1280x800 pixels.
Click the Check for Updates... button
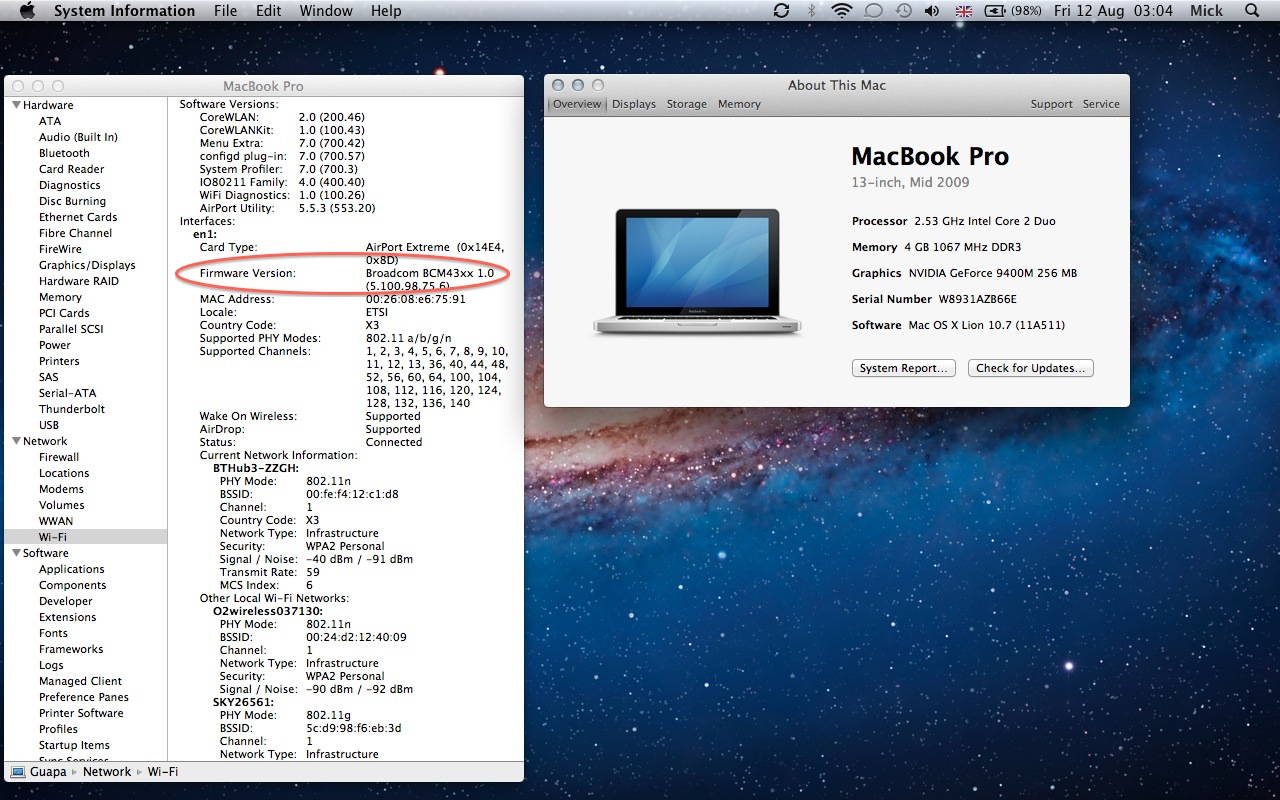[1031, 368]
